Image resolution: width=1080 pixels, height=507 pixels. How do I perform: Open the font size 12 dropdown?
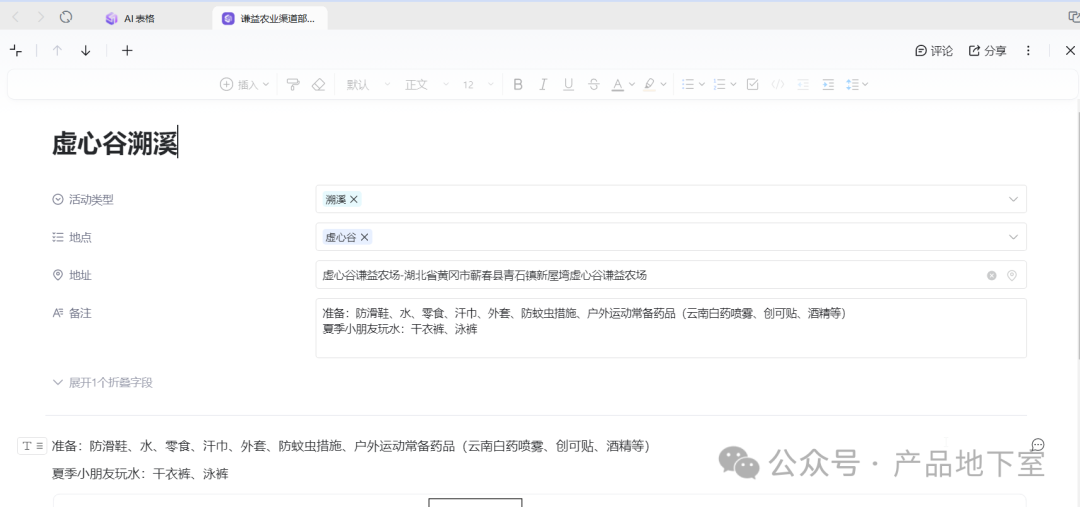[474, 85]
